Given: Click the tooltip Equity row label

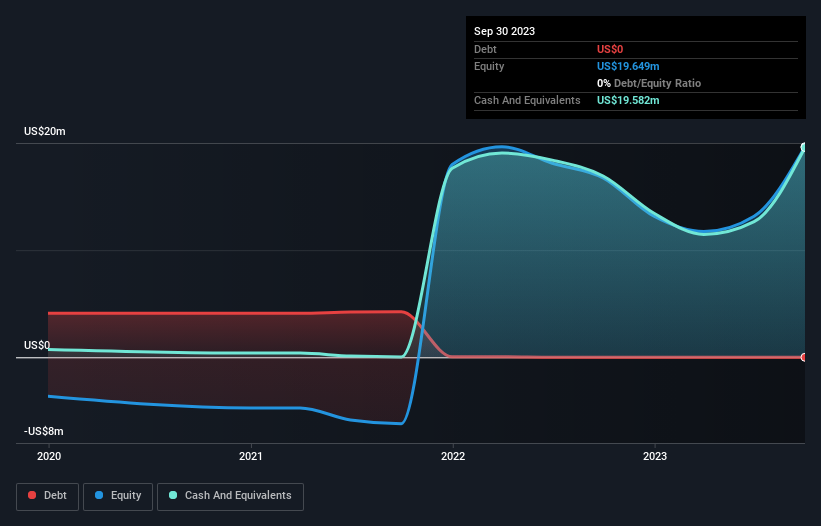Looking at the screenshot, I should pos(489,66).
